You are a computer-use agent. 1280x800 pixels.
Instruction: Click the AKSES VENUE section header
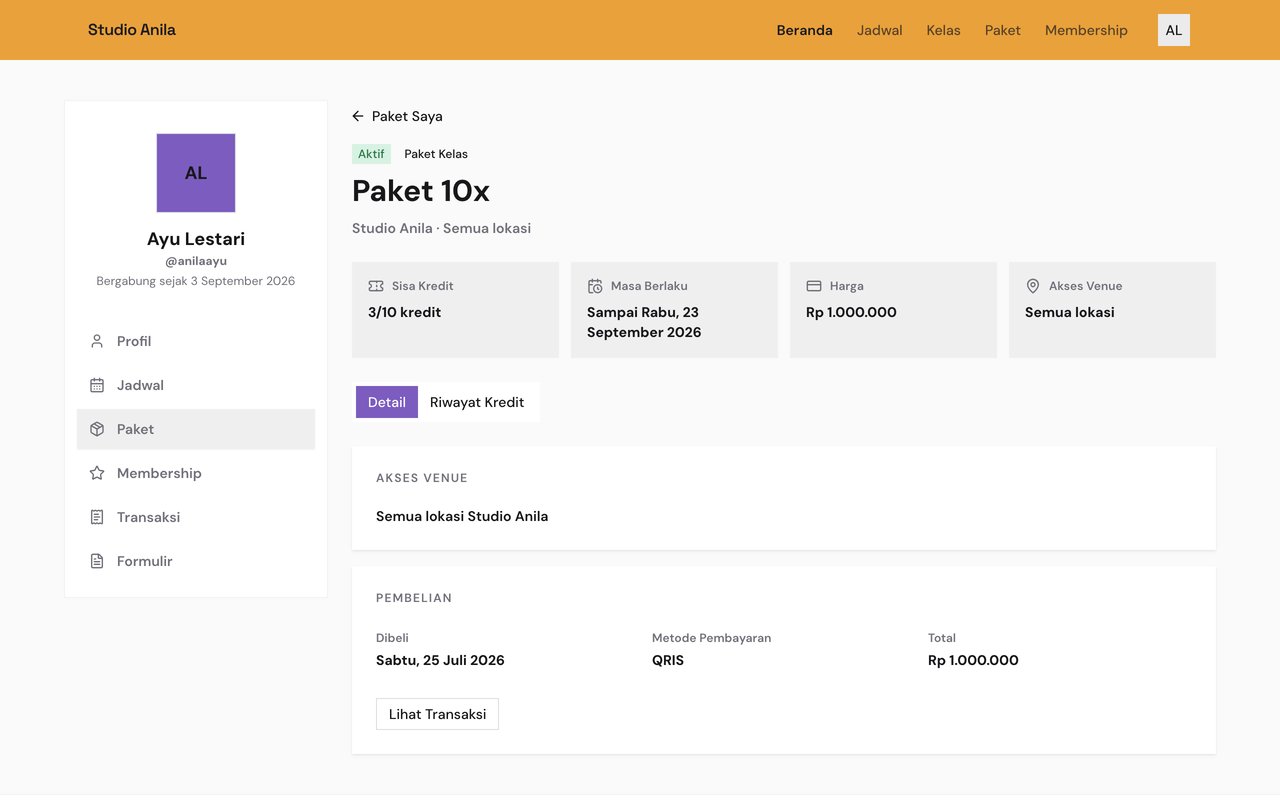click(422, 478)
